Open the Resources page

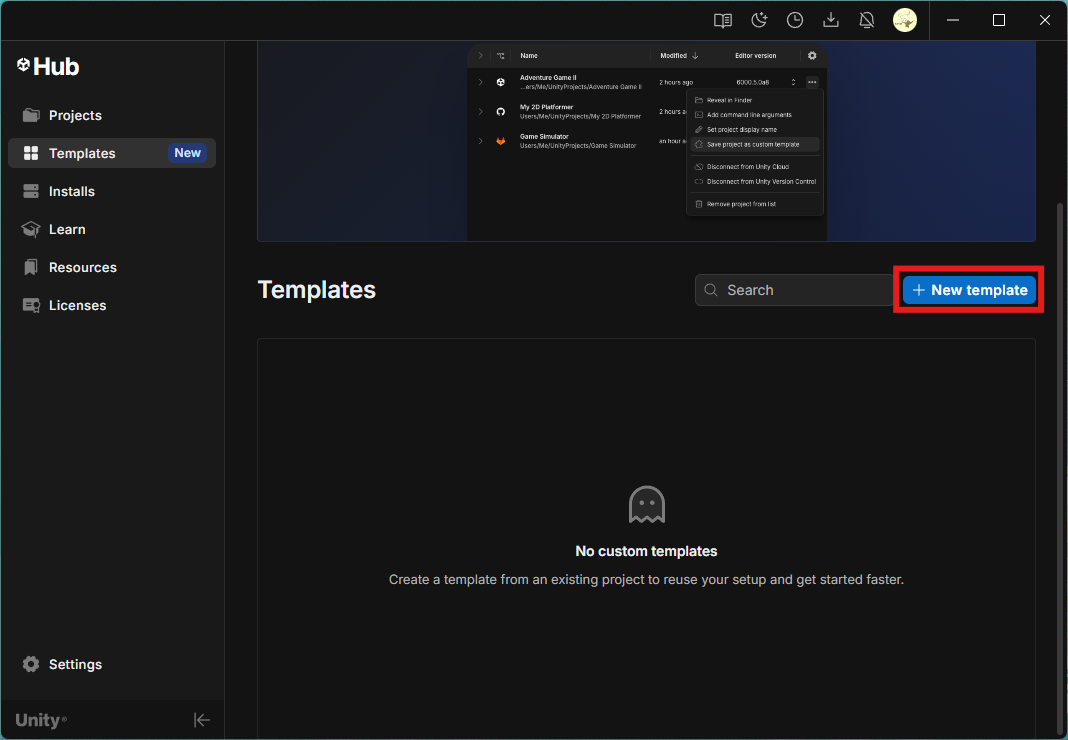pos(112,267)
